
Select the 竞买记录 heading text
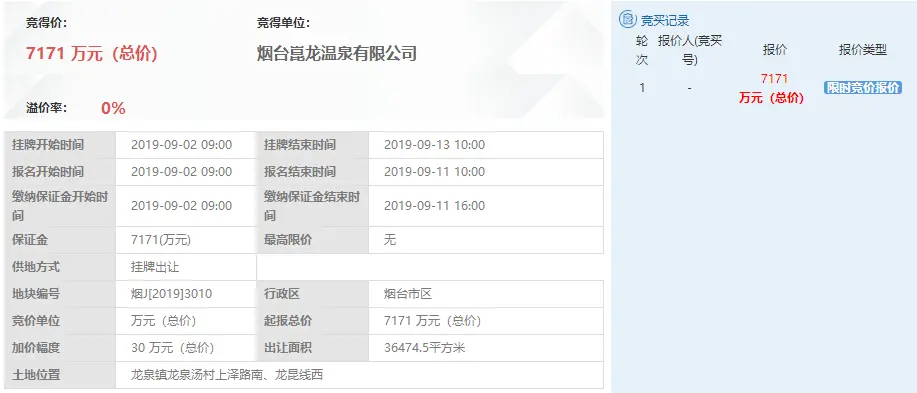[665, 20]
